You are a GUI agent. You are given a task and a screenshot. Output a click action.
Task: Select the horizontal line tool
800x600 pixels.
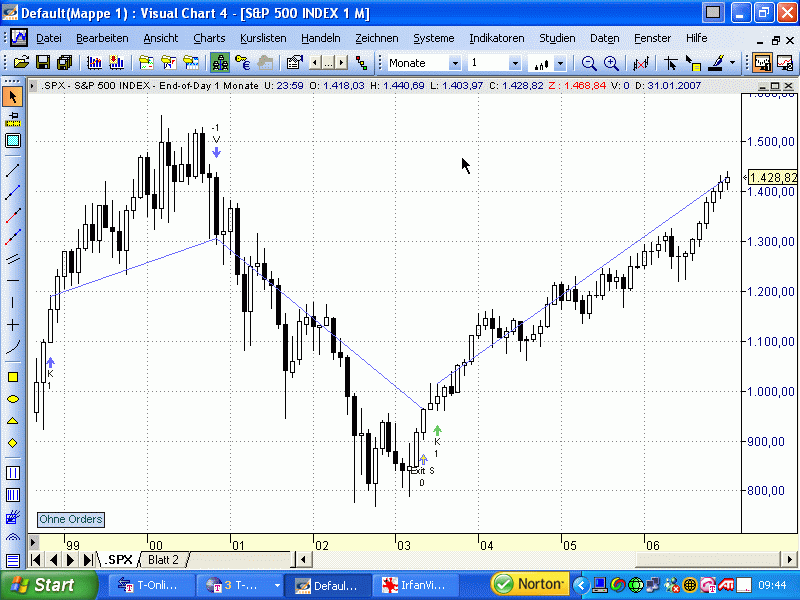[x=13, y=280]
